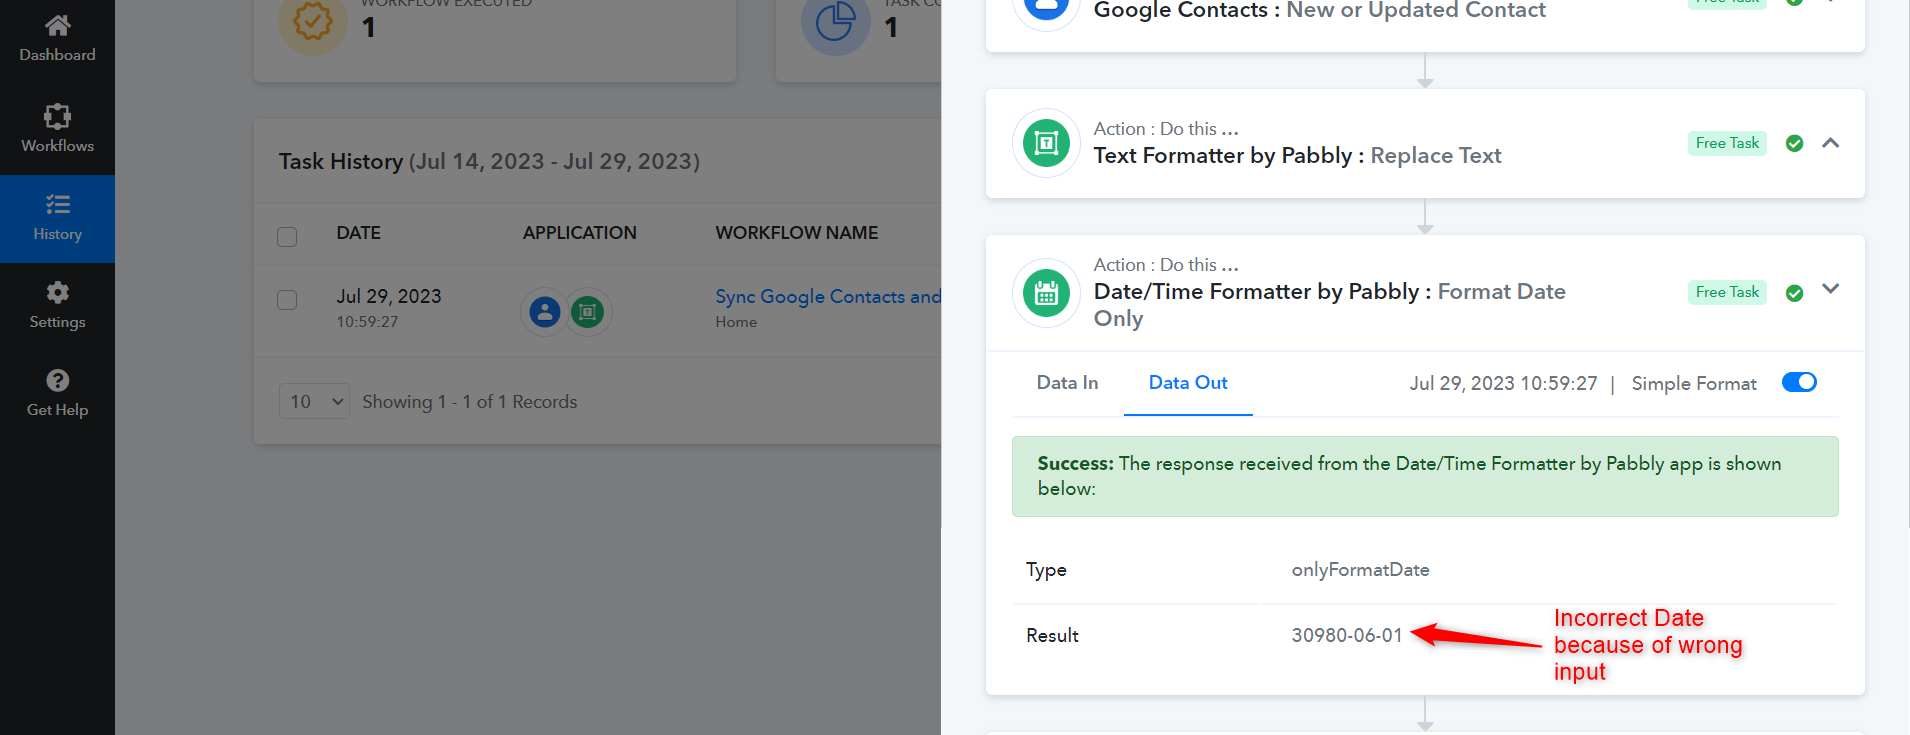
Task: Open Get Help question icon
Action: [x=57, y=380]
